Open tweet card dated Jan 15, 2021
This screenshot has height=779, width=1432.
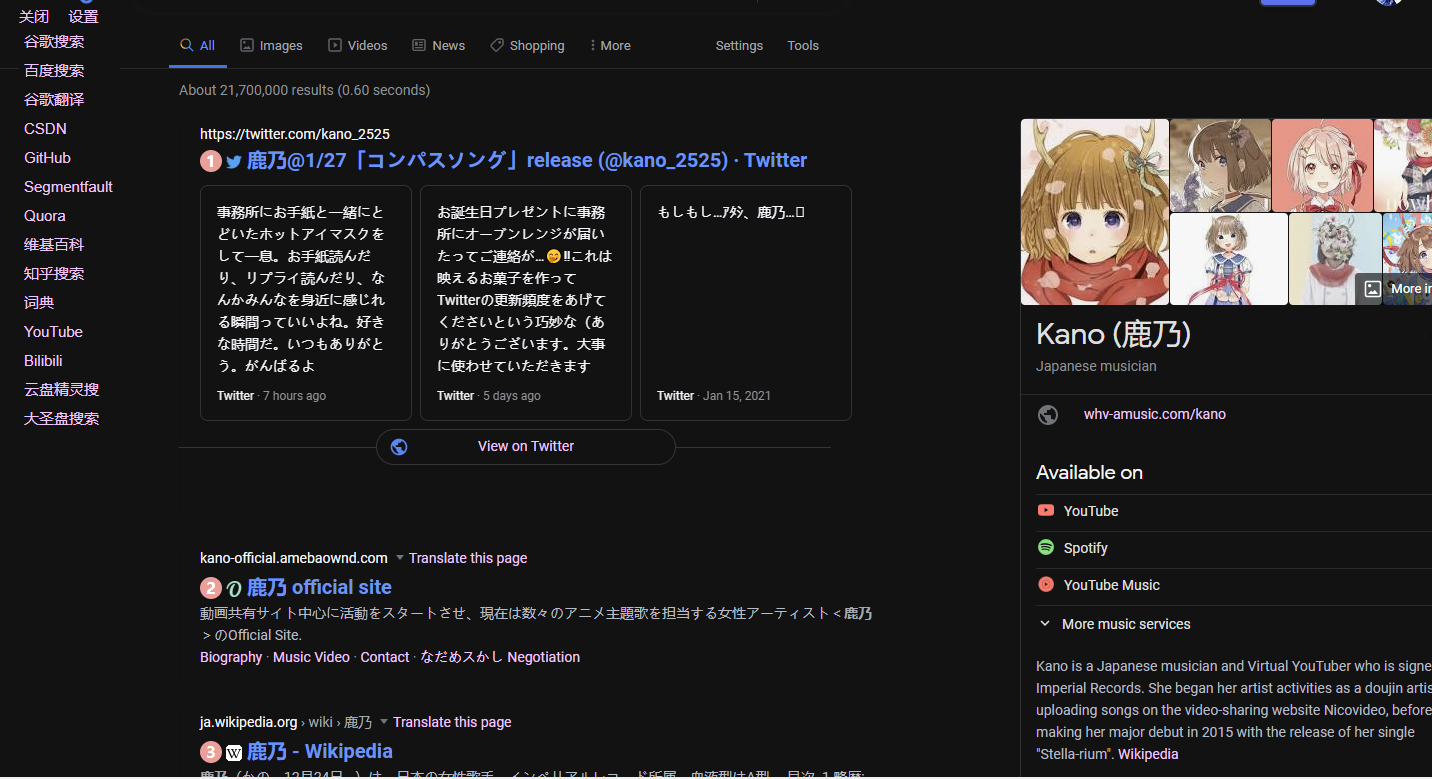(746, 303)
